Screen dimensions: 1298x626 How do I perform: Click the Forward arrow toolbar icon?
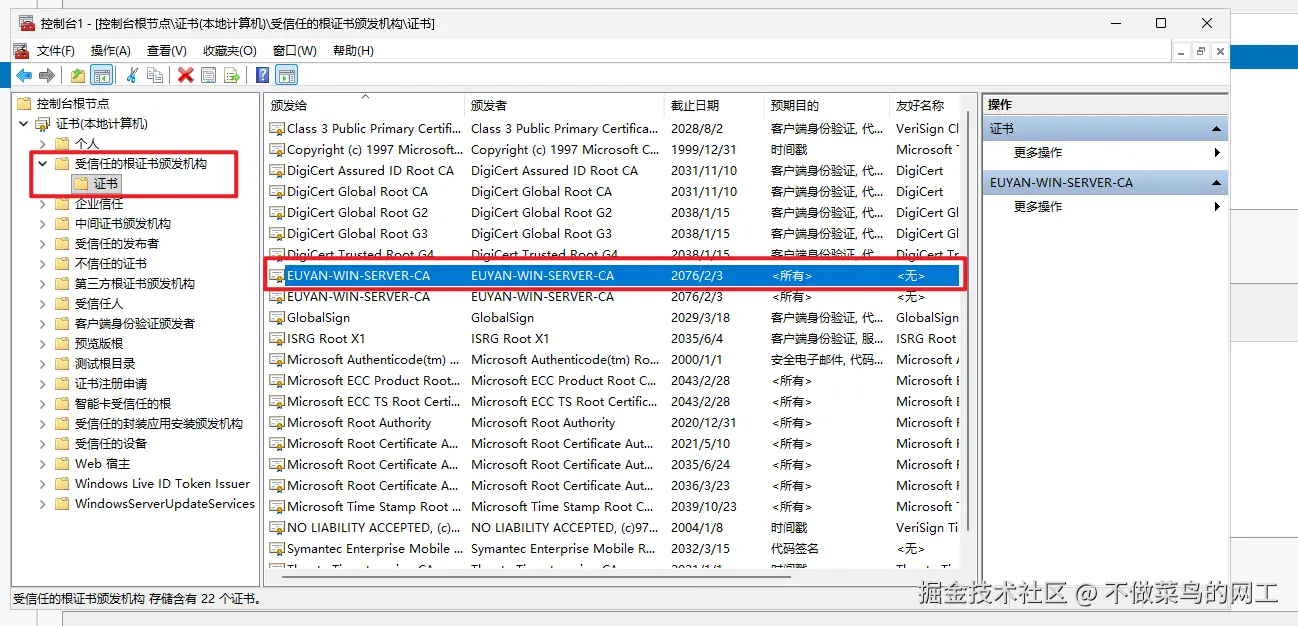coord(47,75)
